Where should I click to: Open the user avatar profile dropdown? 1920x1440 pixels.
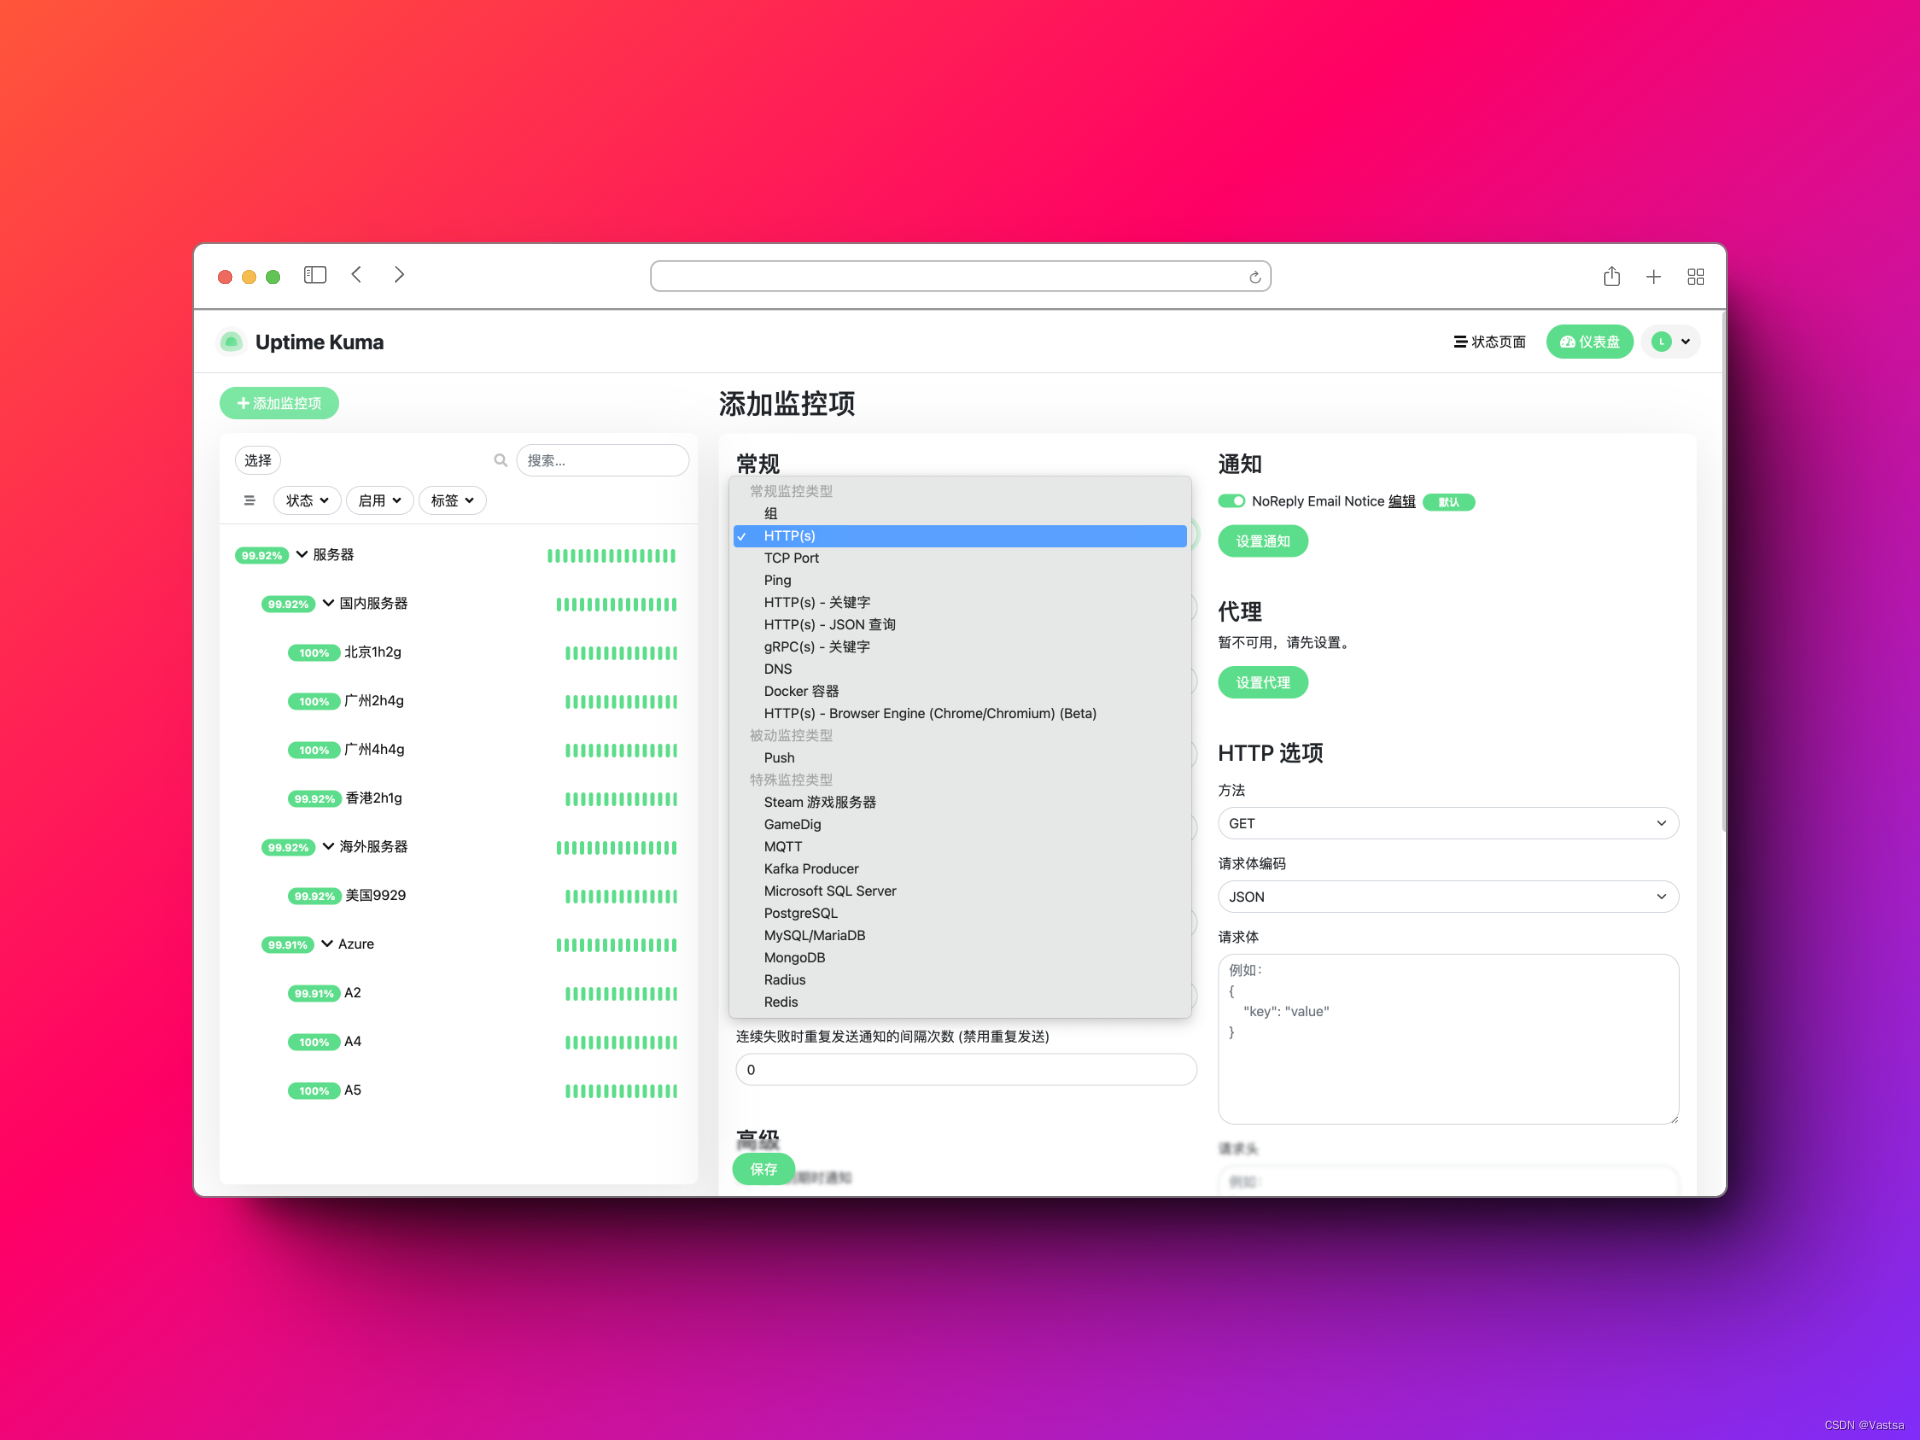1671,342
